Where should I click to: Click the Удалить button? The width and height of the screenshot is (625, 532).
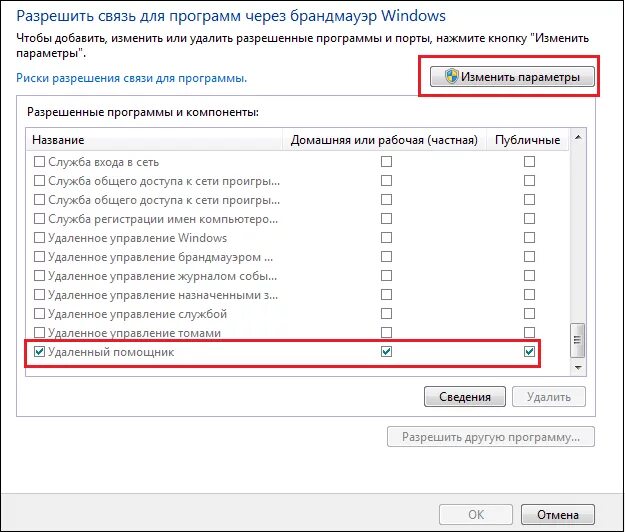tap(549, 397)
